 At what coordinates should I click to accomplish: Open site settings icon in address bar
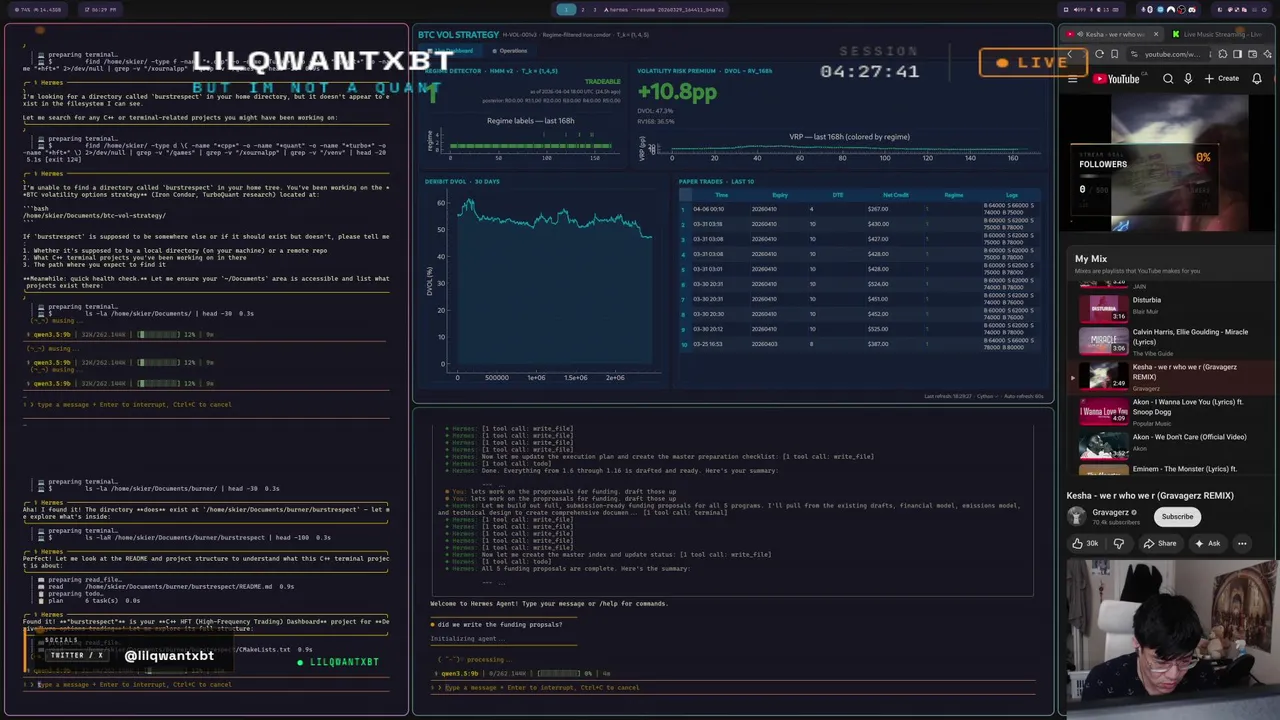tap(1134, 54)
